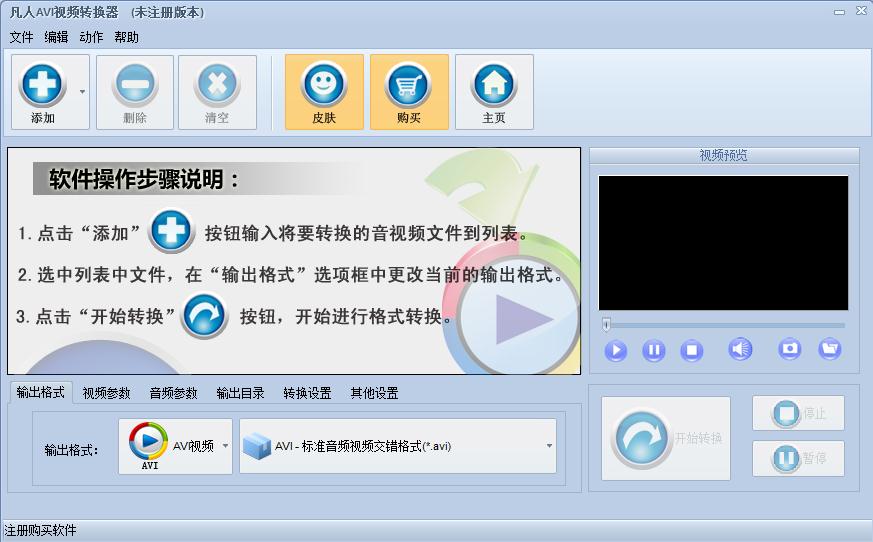
Task: Switch to the 视频参数 tab
Action: click(106, 393)
